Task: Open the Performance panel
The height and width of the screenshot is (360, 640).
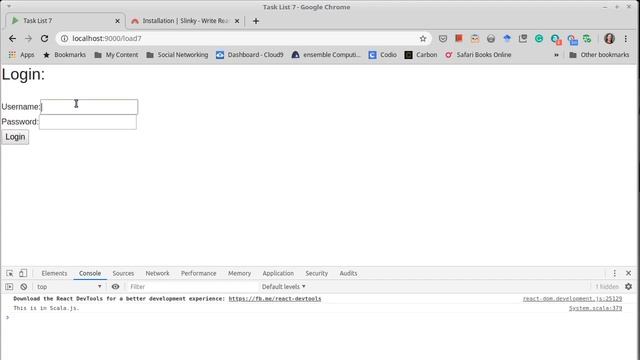Action: point(199,273)
